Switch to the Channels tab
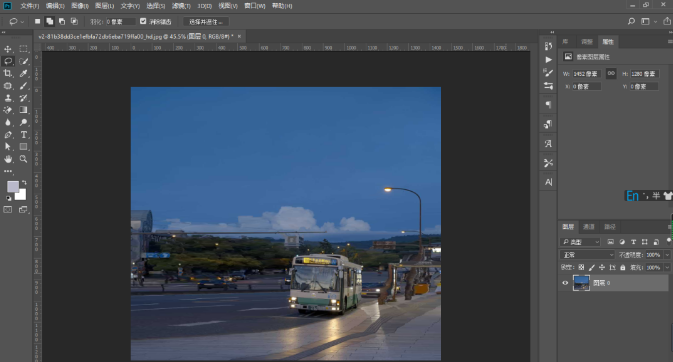673x362 pixels. (588, 227)
